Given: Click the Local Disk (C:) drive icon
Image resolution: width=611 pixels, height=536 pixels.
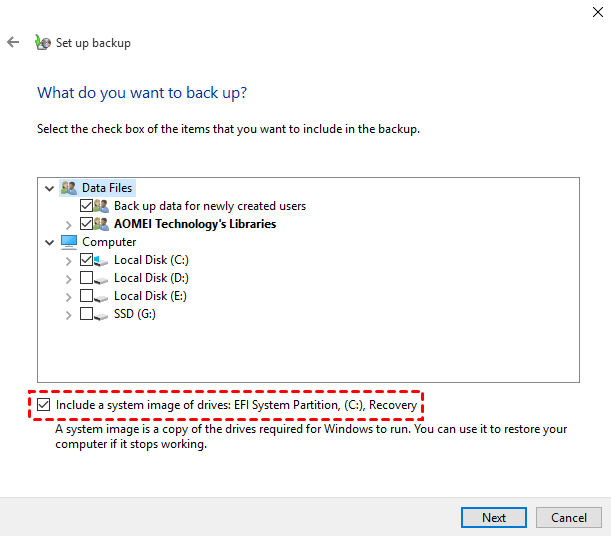Looking at the screenshot, I should point(102,260).
